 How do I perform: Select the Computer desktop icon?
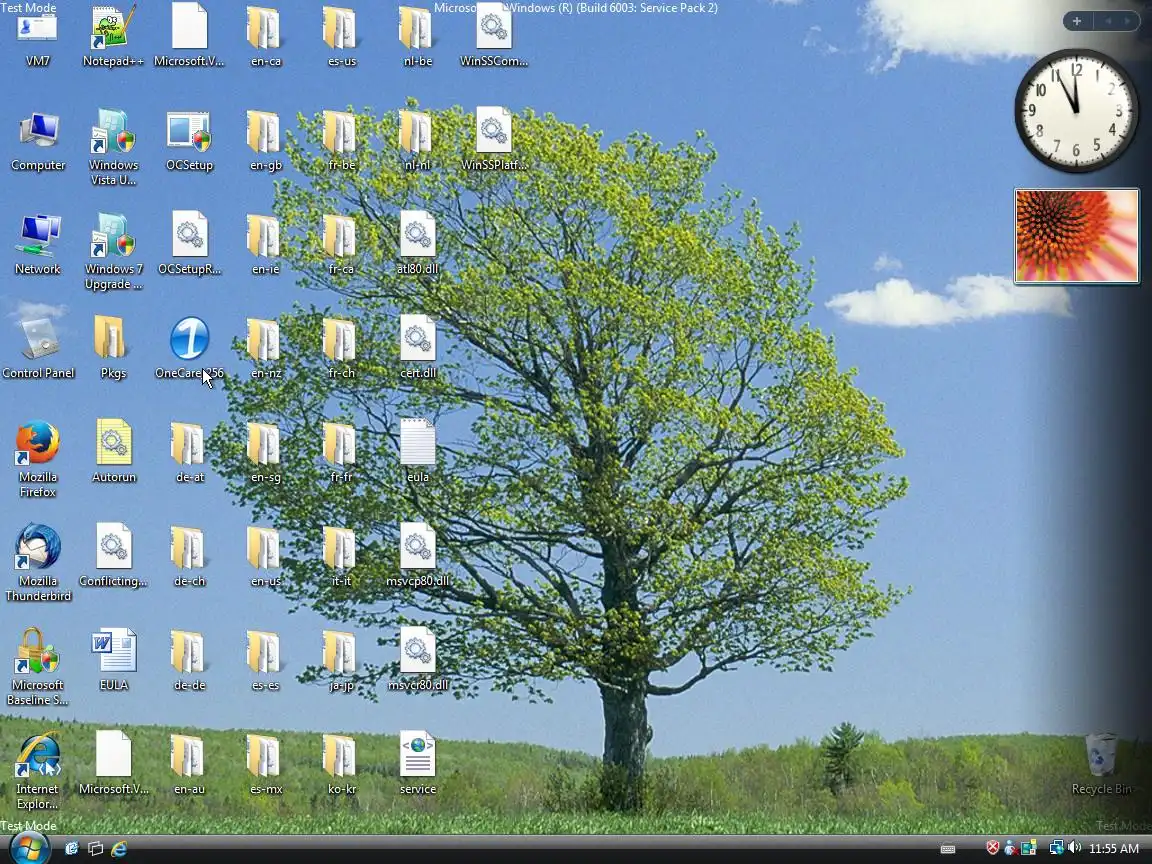pos(37,141)
